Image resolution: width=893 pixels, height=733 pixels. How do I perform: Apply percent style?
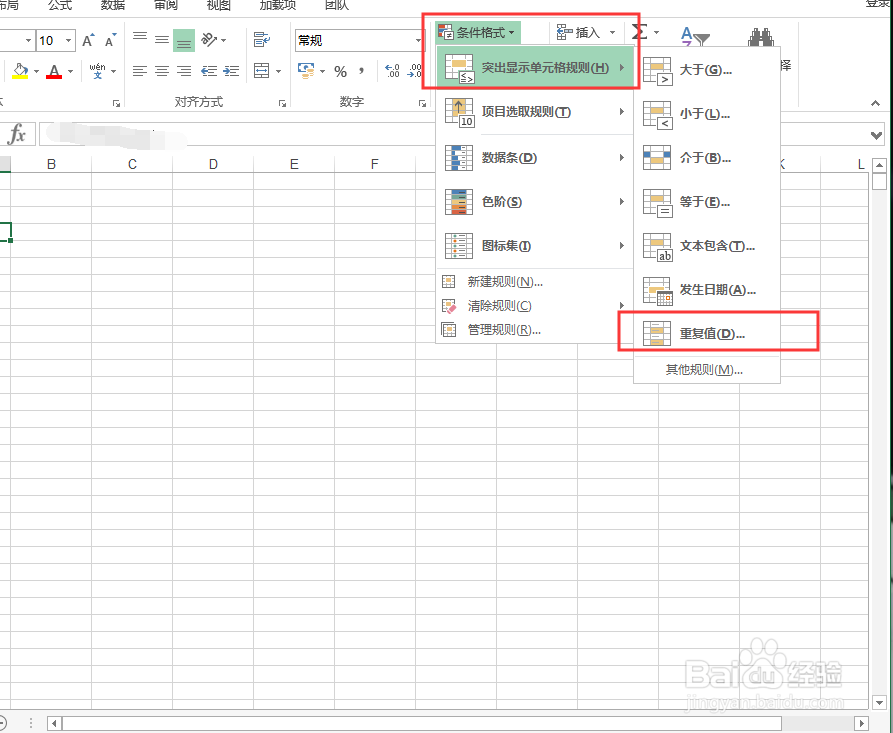341,71
